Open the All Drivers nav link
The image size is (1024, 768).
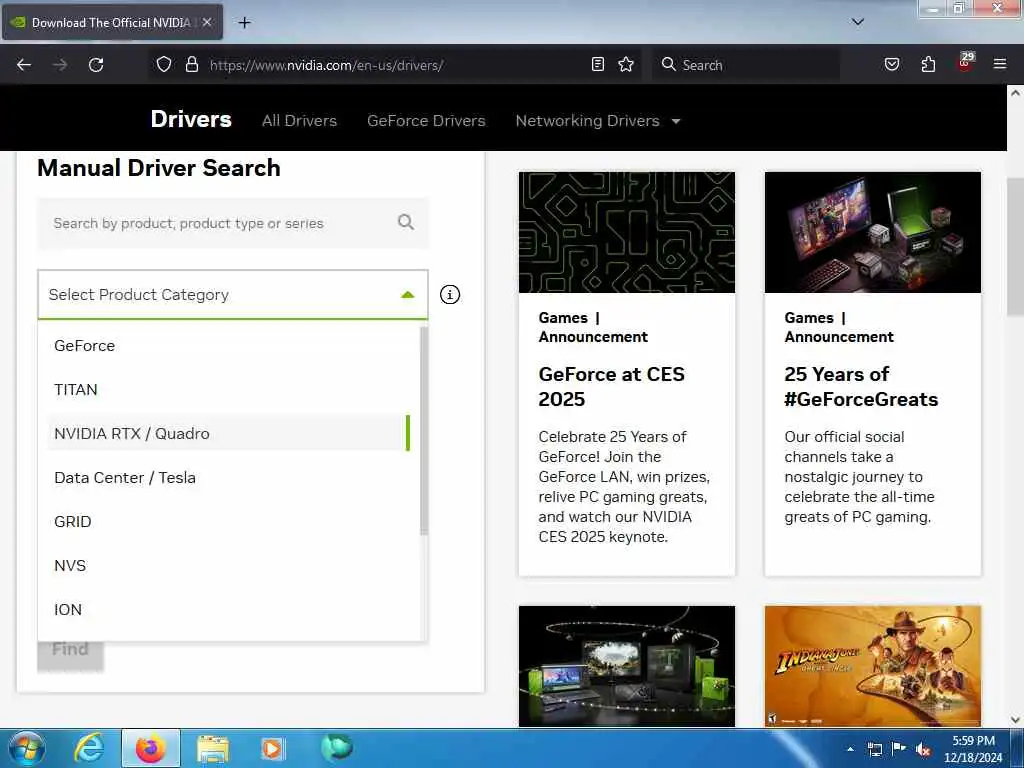tap(299, 121)
